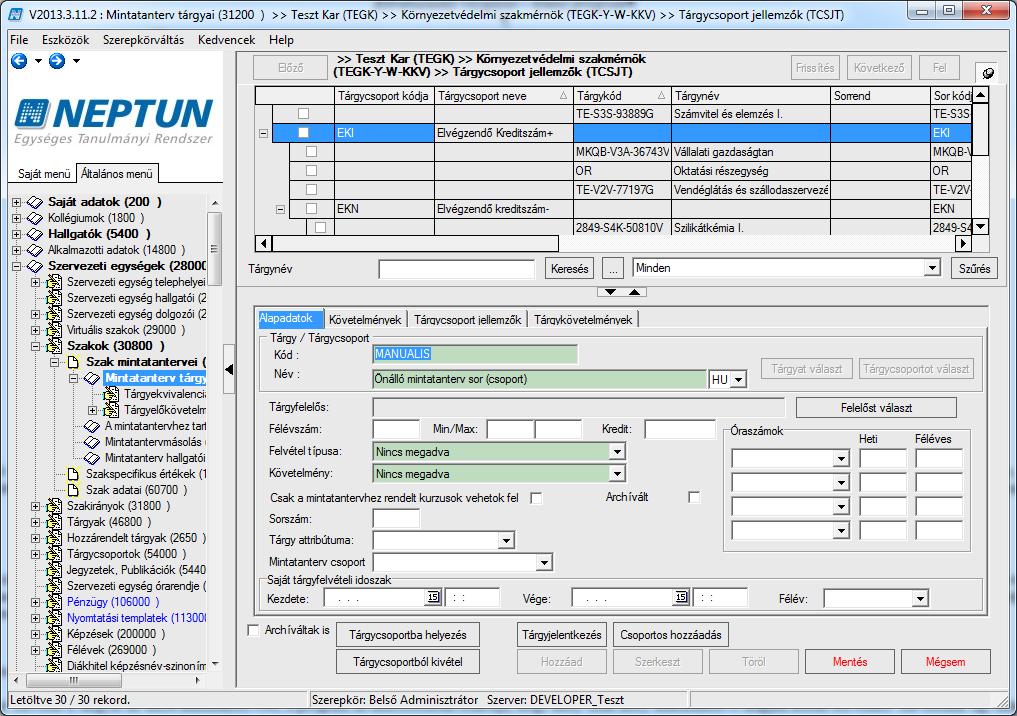The width and height of the screenshot is (1017, 716).
Task: Open the back arrow history dropdown
Action: (38, 61)
